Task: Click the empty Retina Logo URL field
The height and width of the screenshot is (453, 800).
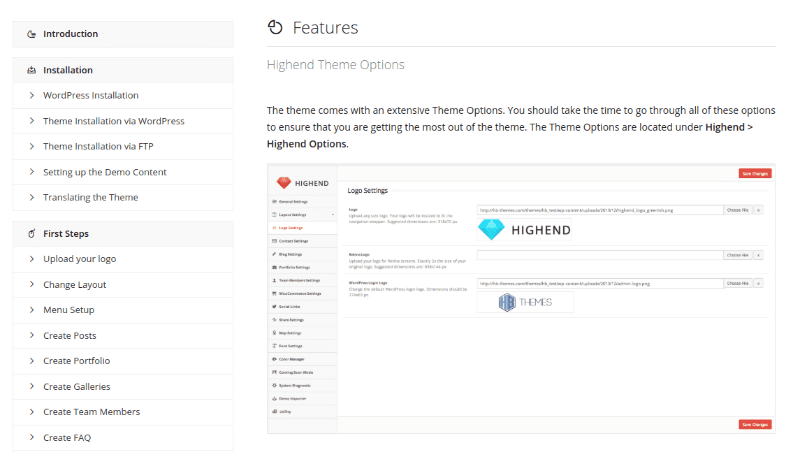Action: pos(600,255)
